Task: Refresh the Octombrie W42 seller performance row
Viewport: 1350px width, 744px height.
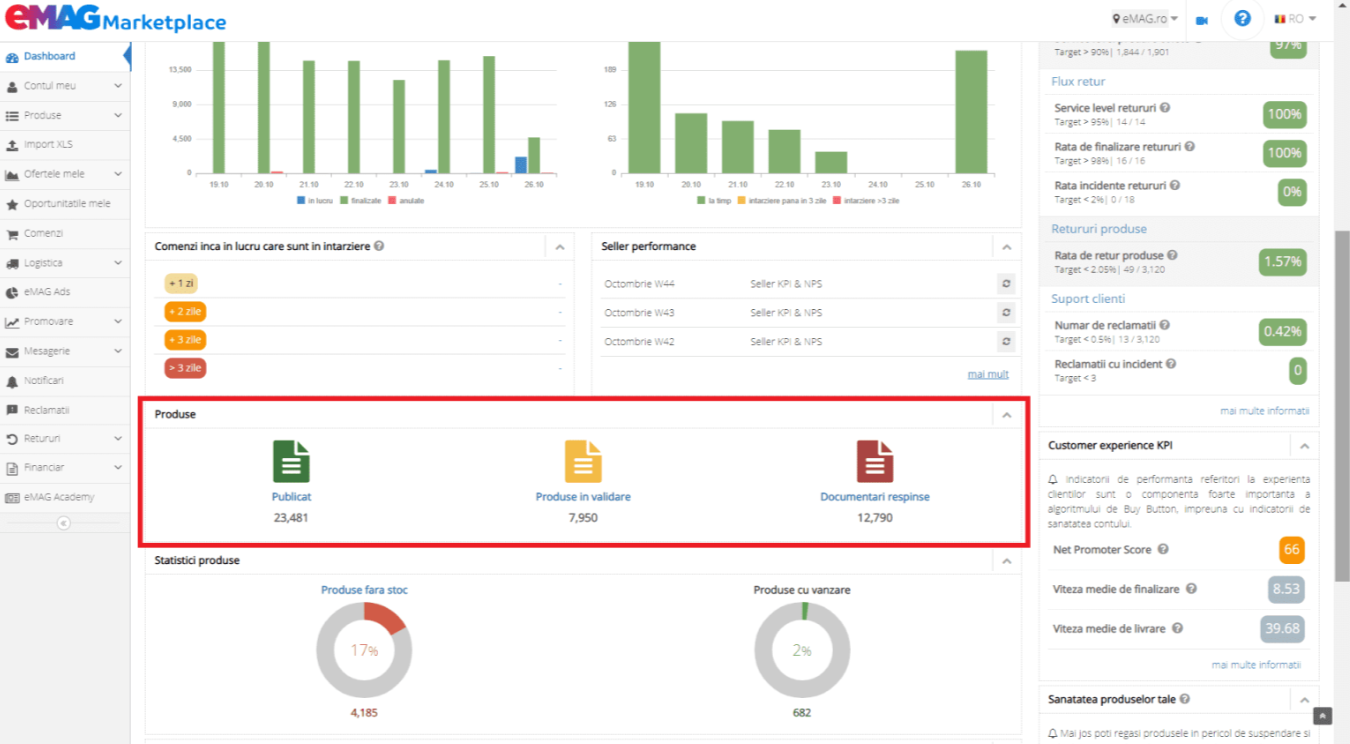Action: [x=1006, y=342]
